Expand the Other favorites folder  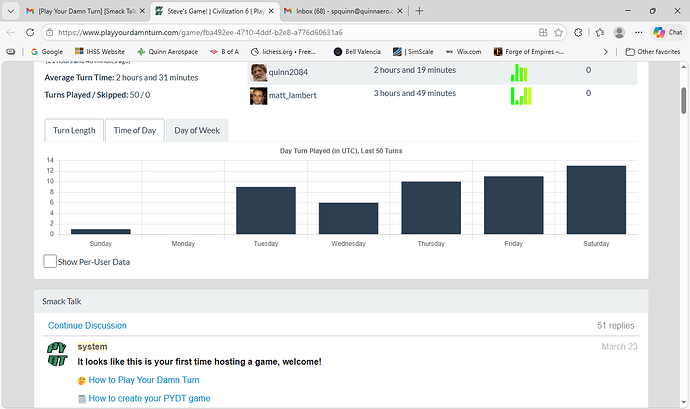(x=650, y=51)
